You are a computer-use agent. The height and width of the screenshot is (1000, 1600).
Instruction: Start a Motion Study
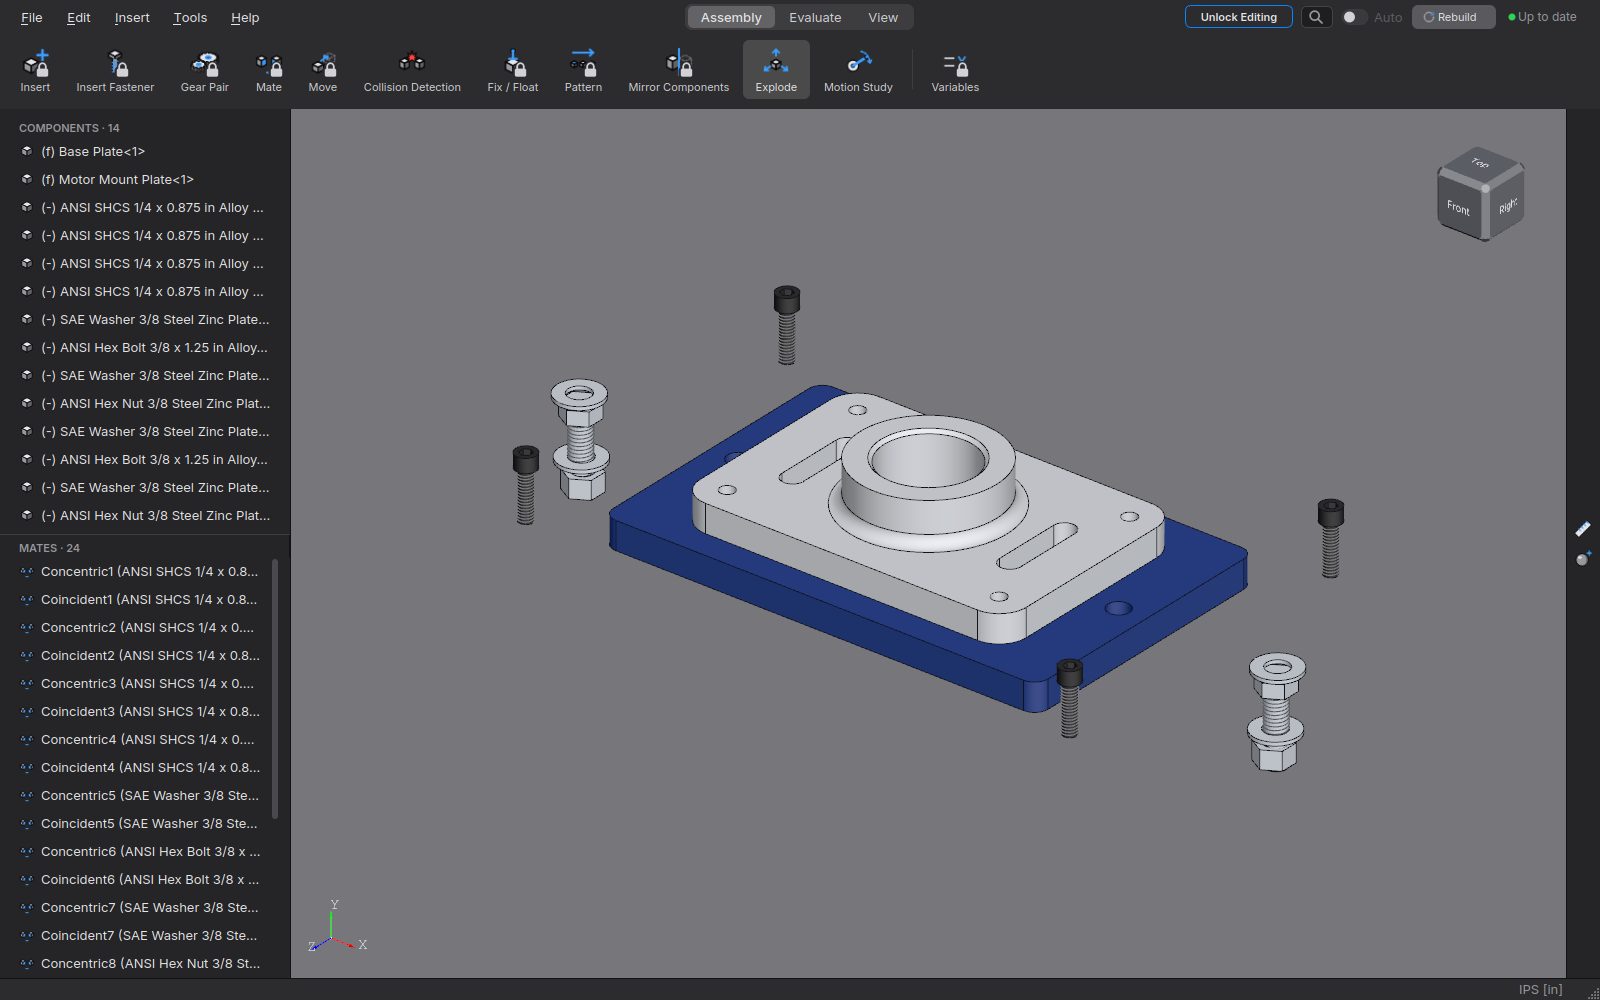pos(858,71)
